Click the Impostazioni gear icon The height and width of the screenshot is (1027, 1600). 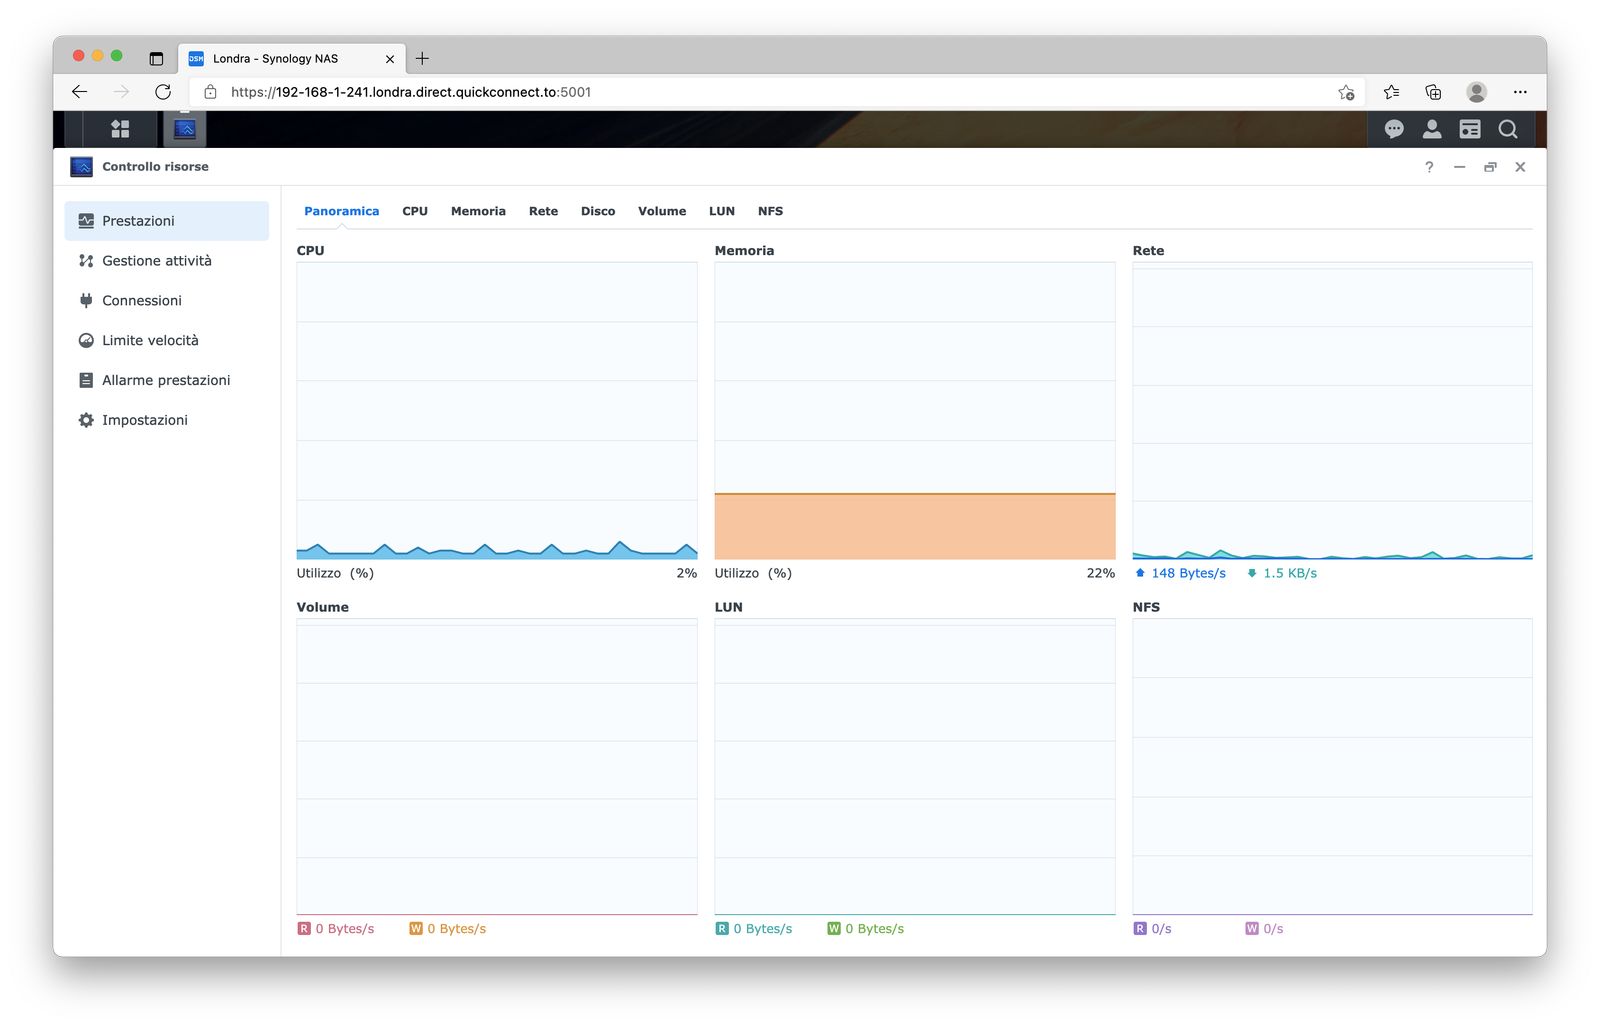point(86,421)
